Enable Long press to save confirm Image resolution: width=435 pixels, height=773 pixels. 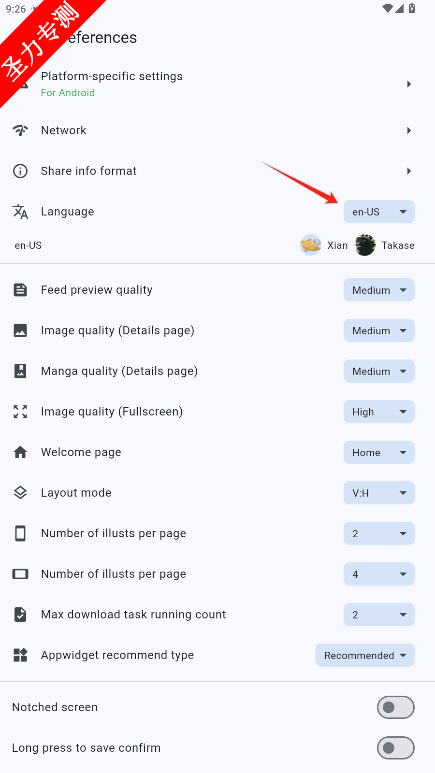click(396, 748)
